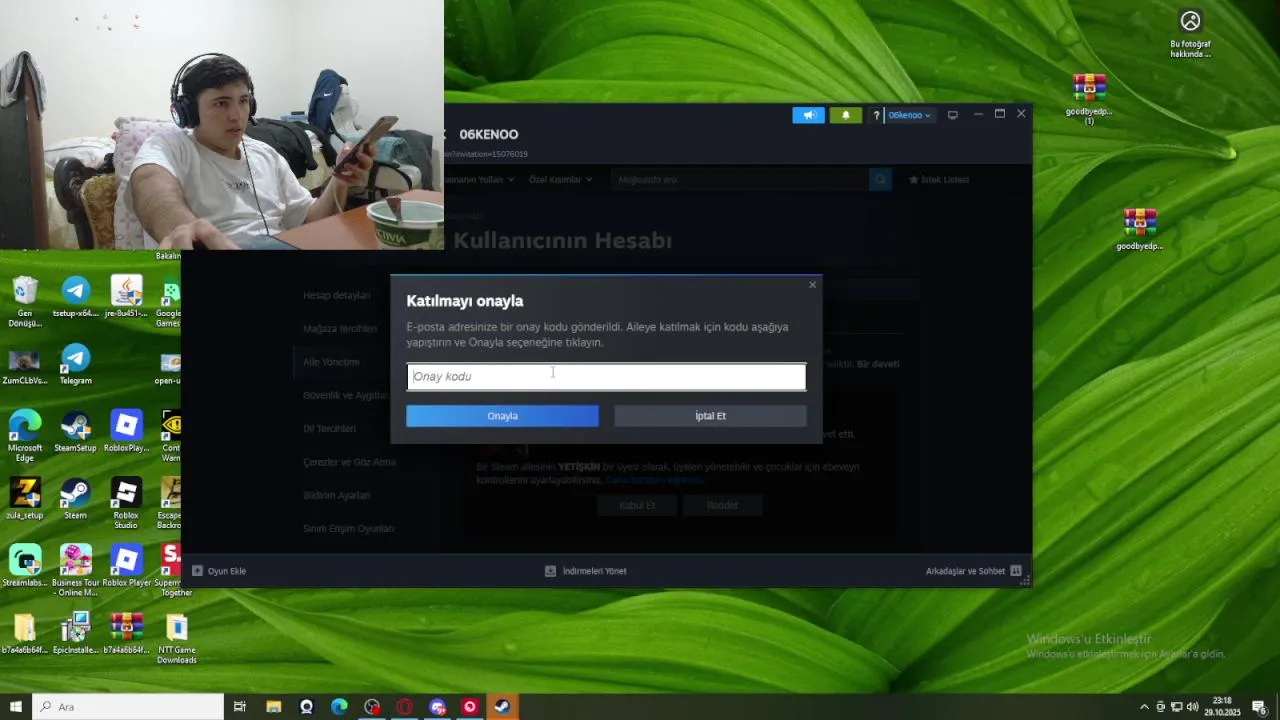Select zula_setup desktop icon

click(x=25, y=499)
